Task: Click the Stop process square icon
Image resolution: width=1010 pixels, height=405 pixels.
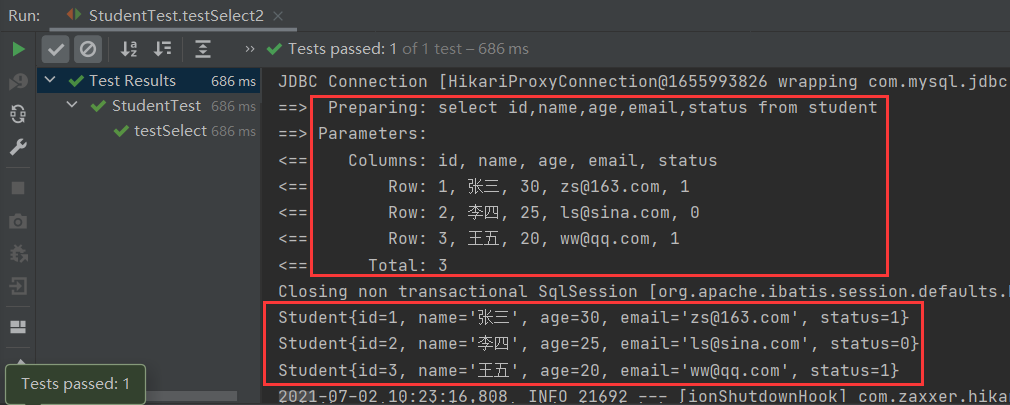Action: [18, 188]
